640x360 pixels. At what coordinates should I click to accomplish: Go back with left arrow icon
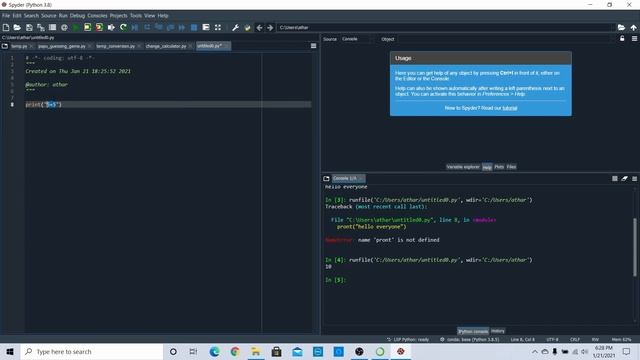[259, 27]
